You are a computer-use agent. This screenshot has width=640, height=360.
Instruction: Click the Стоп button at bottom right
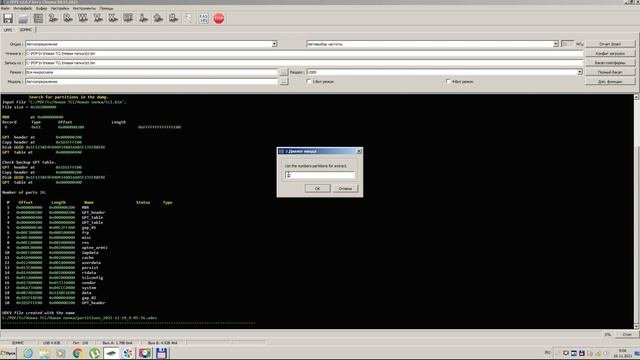click(x=627, y=334)
